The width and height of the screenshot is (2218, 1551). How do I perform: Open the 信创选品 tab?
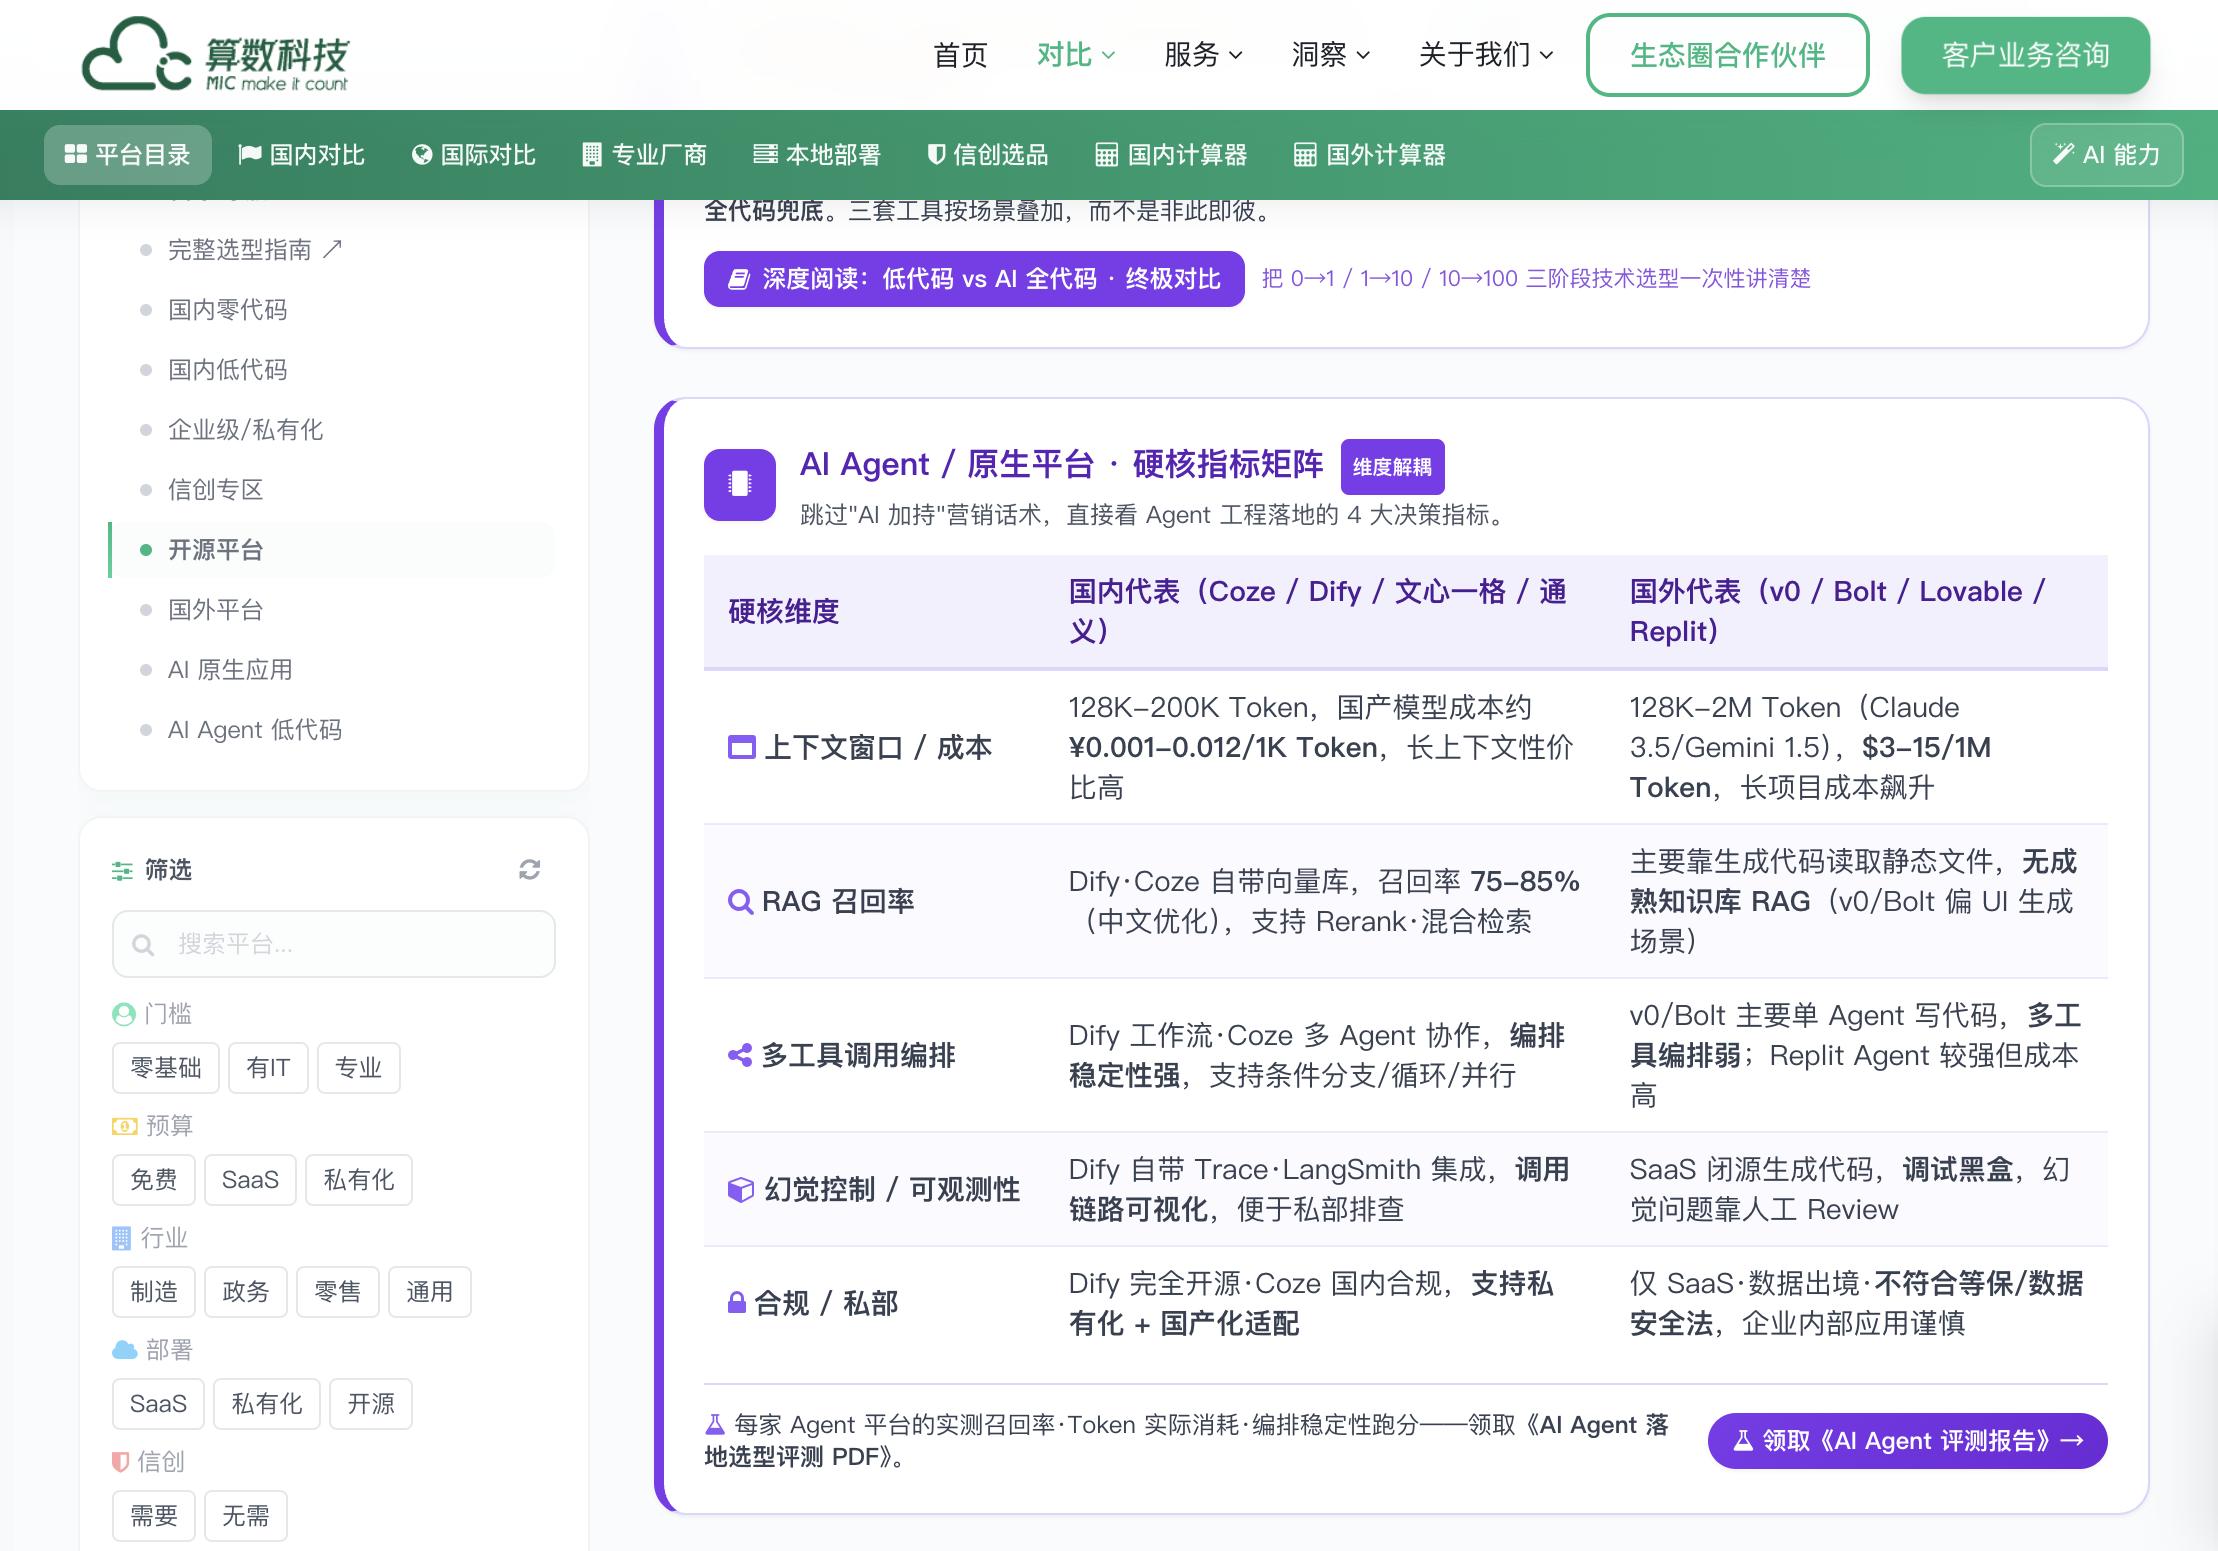coord(988,155)
